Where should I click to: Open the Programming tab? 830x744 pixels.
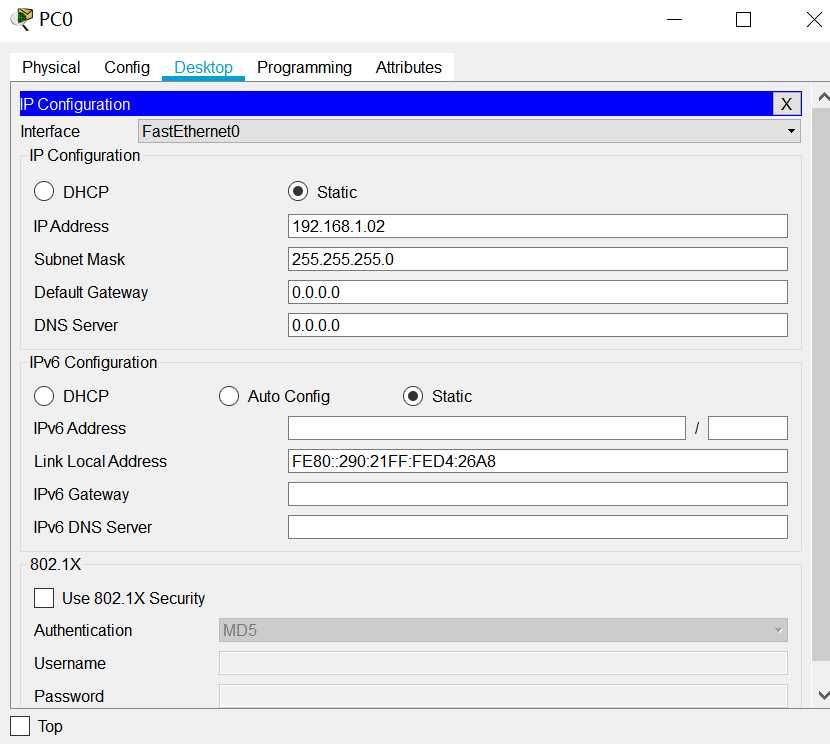coord(304,67)
